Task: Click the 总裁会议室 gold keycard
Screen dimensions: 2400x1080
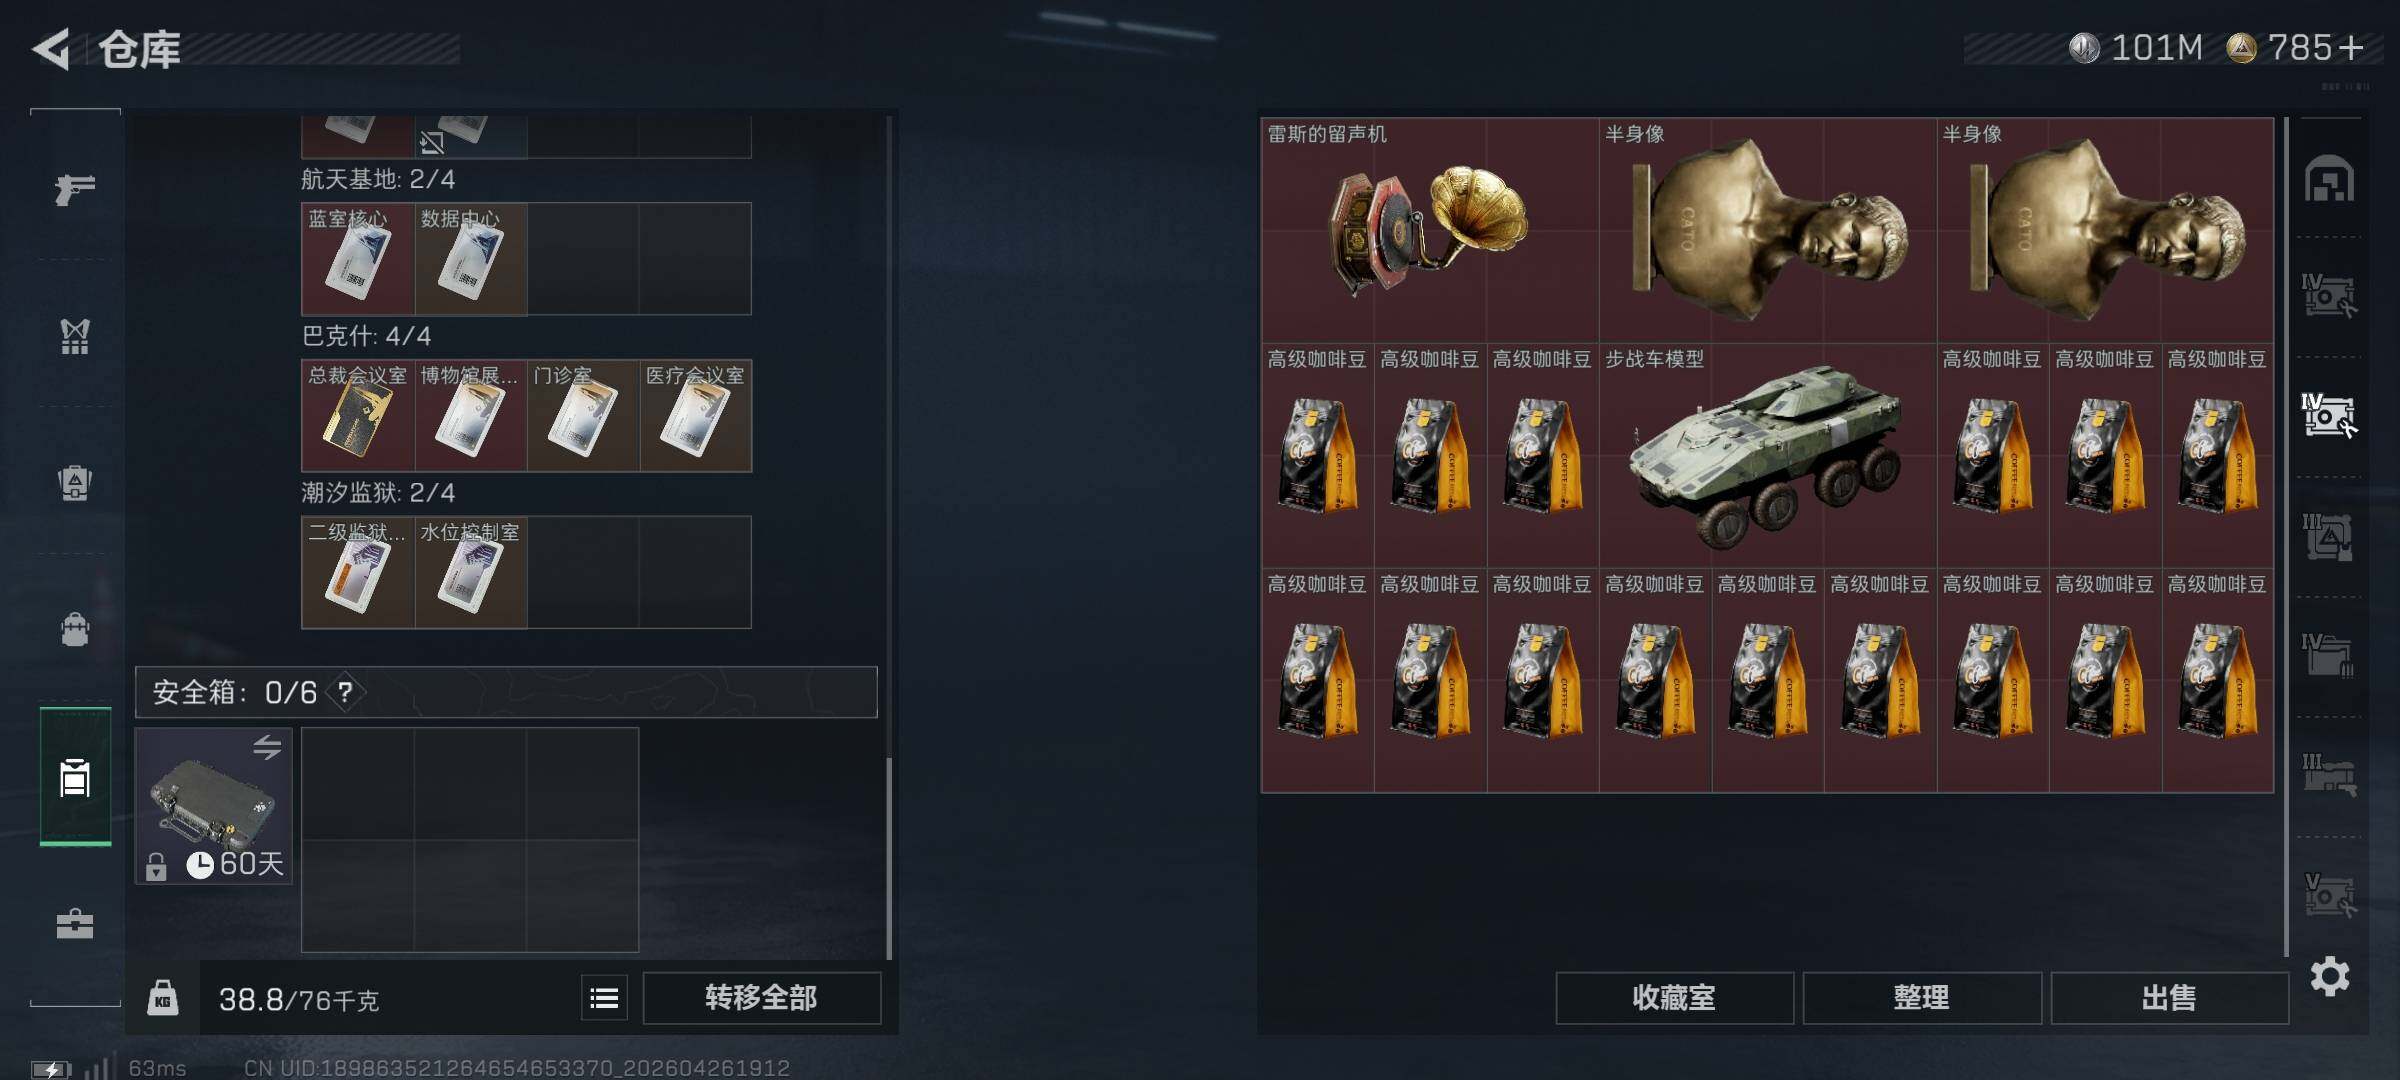Action: point(358,415)
